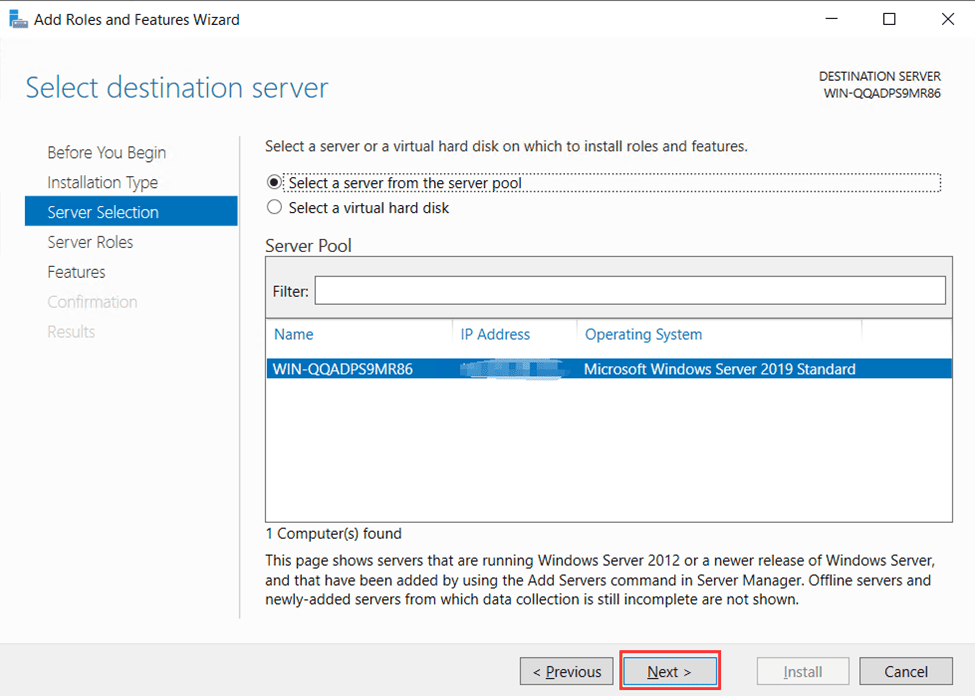Minimize the wizard window
This screenshot has height=696, width=975.
pyautogui.click(x=831, y=18)
